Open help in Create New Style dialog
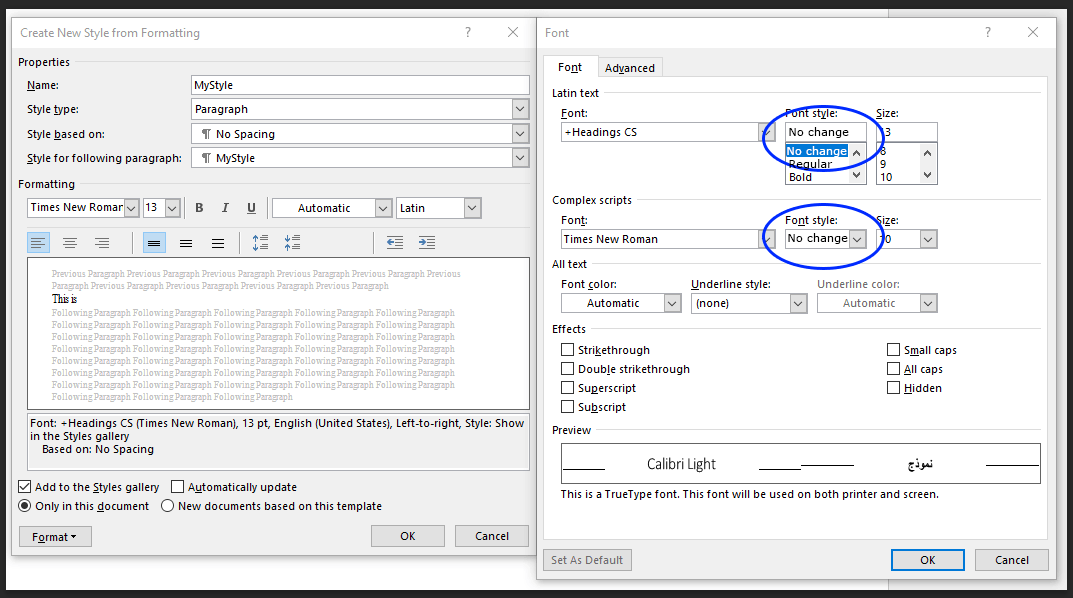 467,32
